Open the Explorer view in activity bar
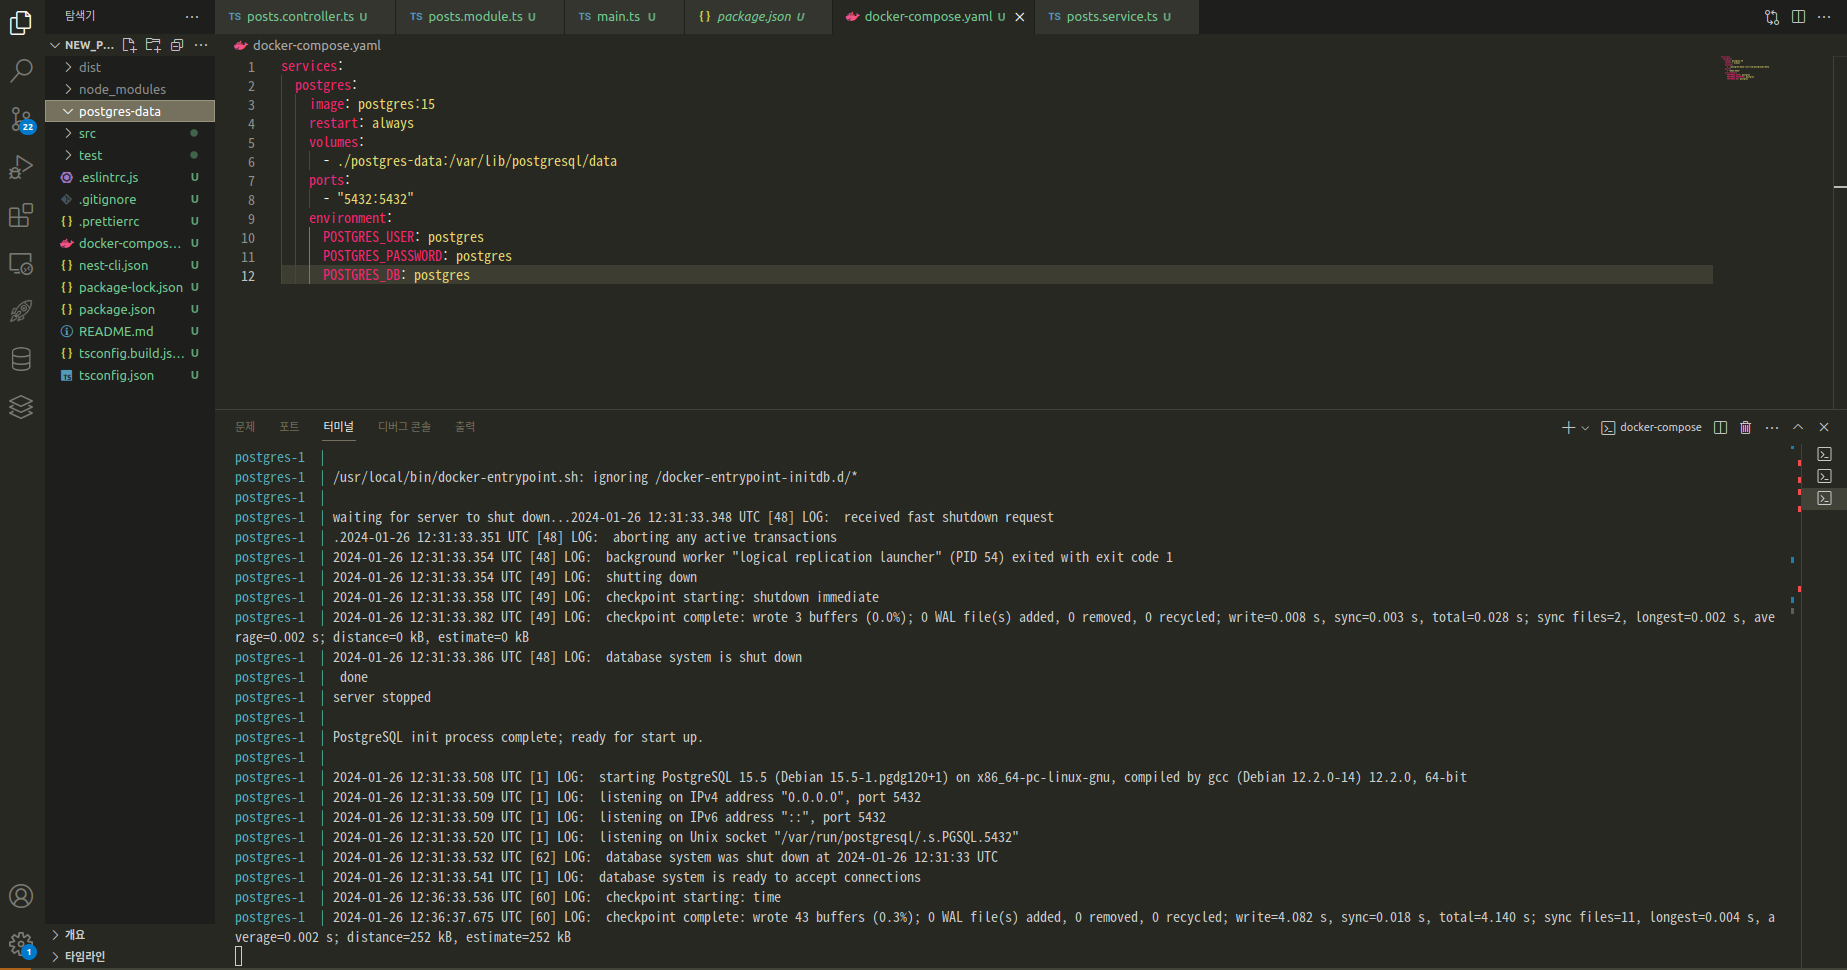Image resolution: width=1847 pixels, height=970 pixels. pyautogui.click(x=21, y=22)
